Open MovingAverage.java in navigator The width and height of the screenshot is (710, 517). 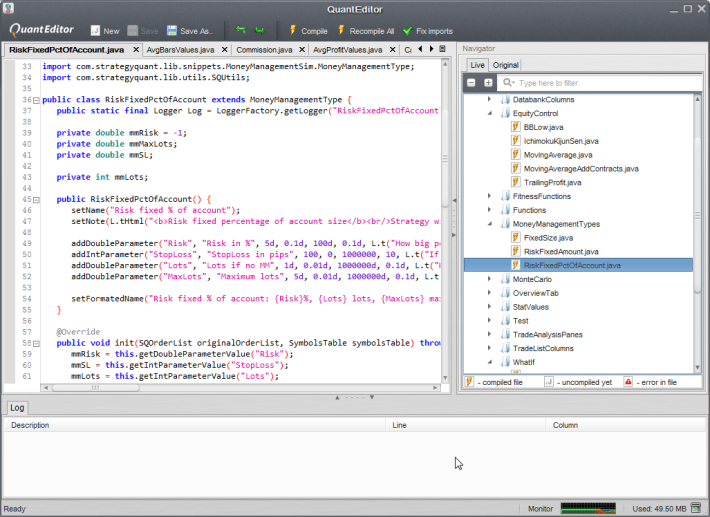pyautogui.click(x=558, y=155)
